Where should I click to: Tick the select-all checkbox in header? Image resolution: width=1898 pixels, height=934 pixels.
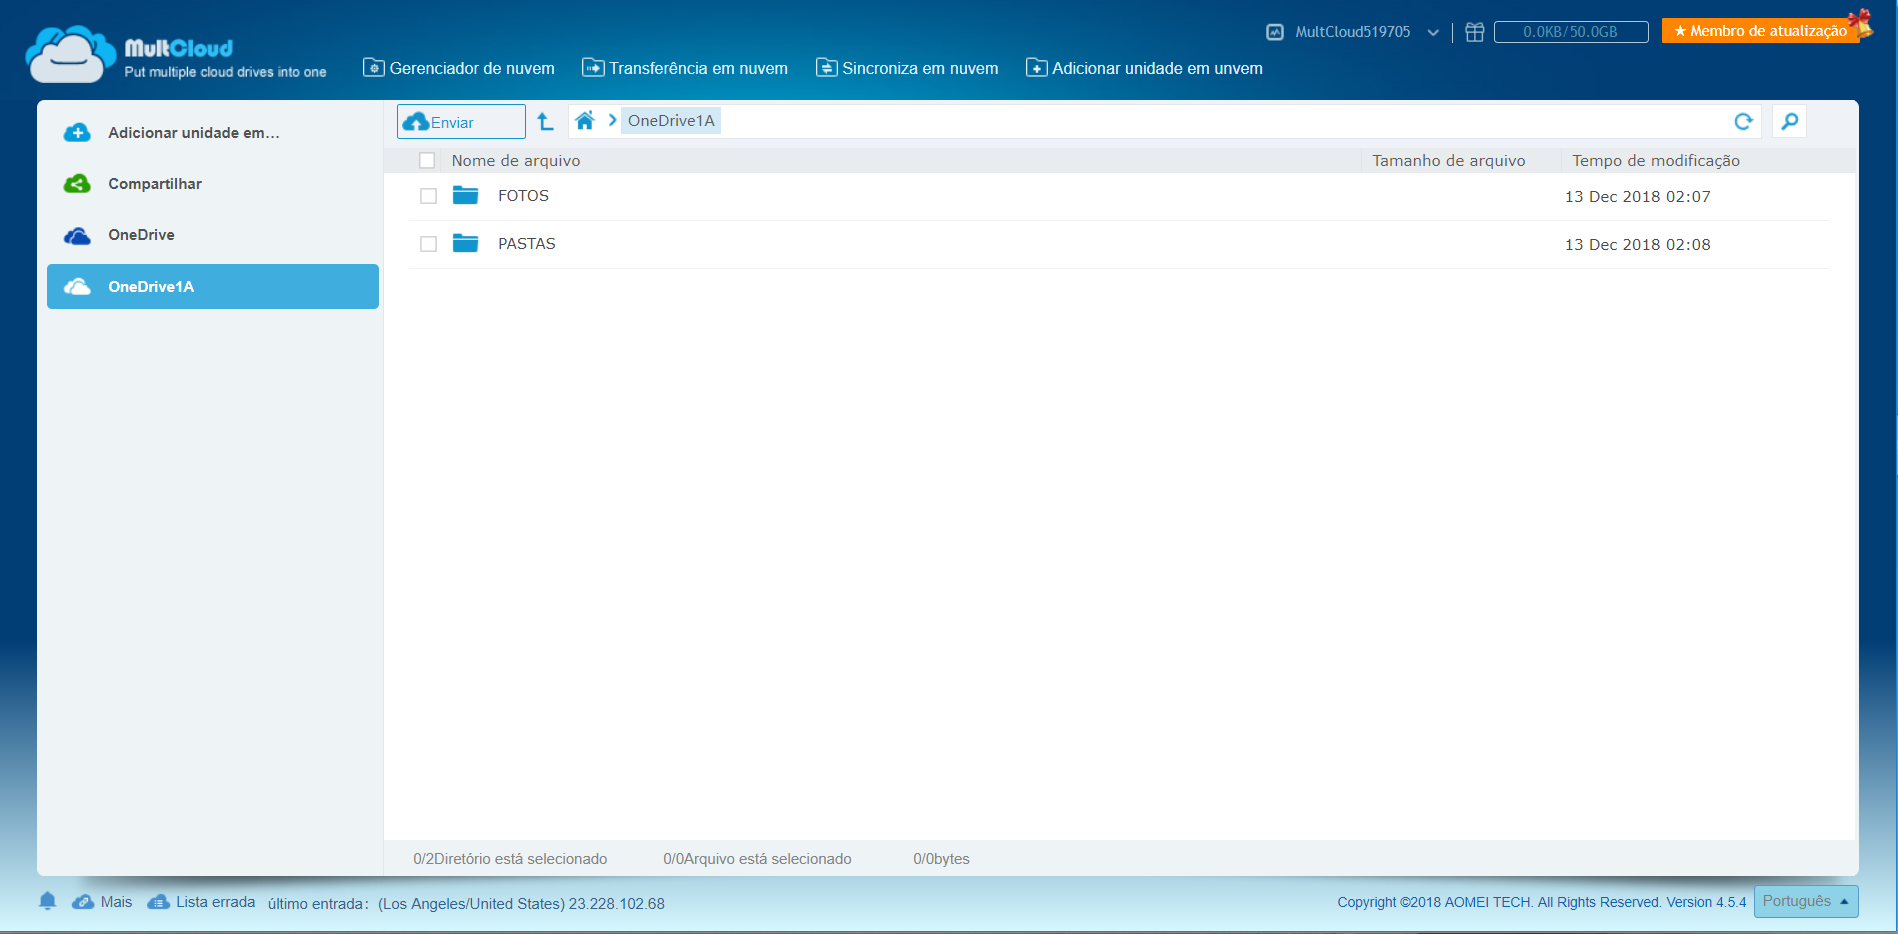pos(427,160)
